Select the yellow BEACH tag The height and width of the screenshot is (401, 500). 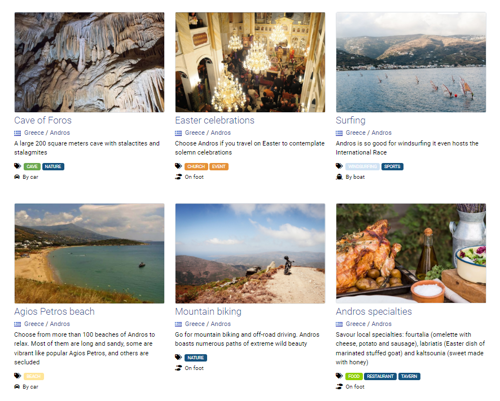point(34,376)
